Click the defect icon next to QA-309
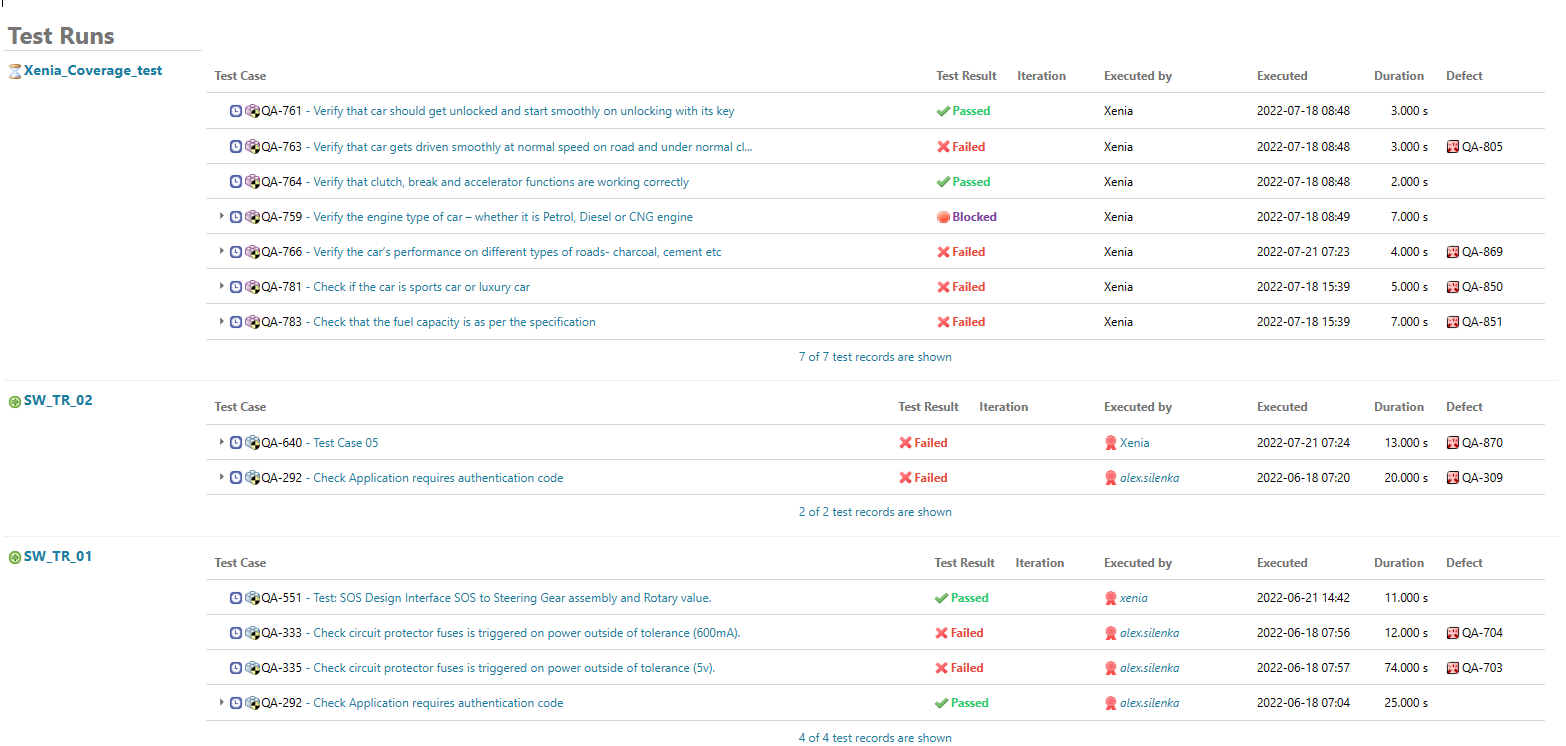 1453,478
